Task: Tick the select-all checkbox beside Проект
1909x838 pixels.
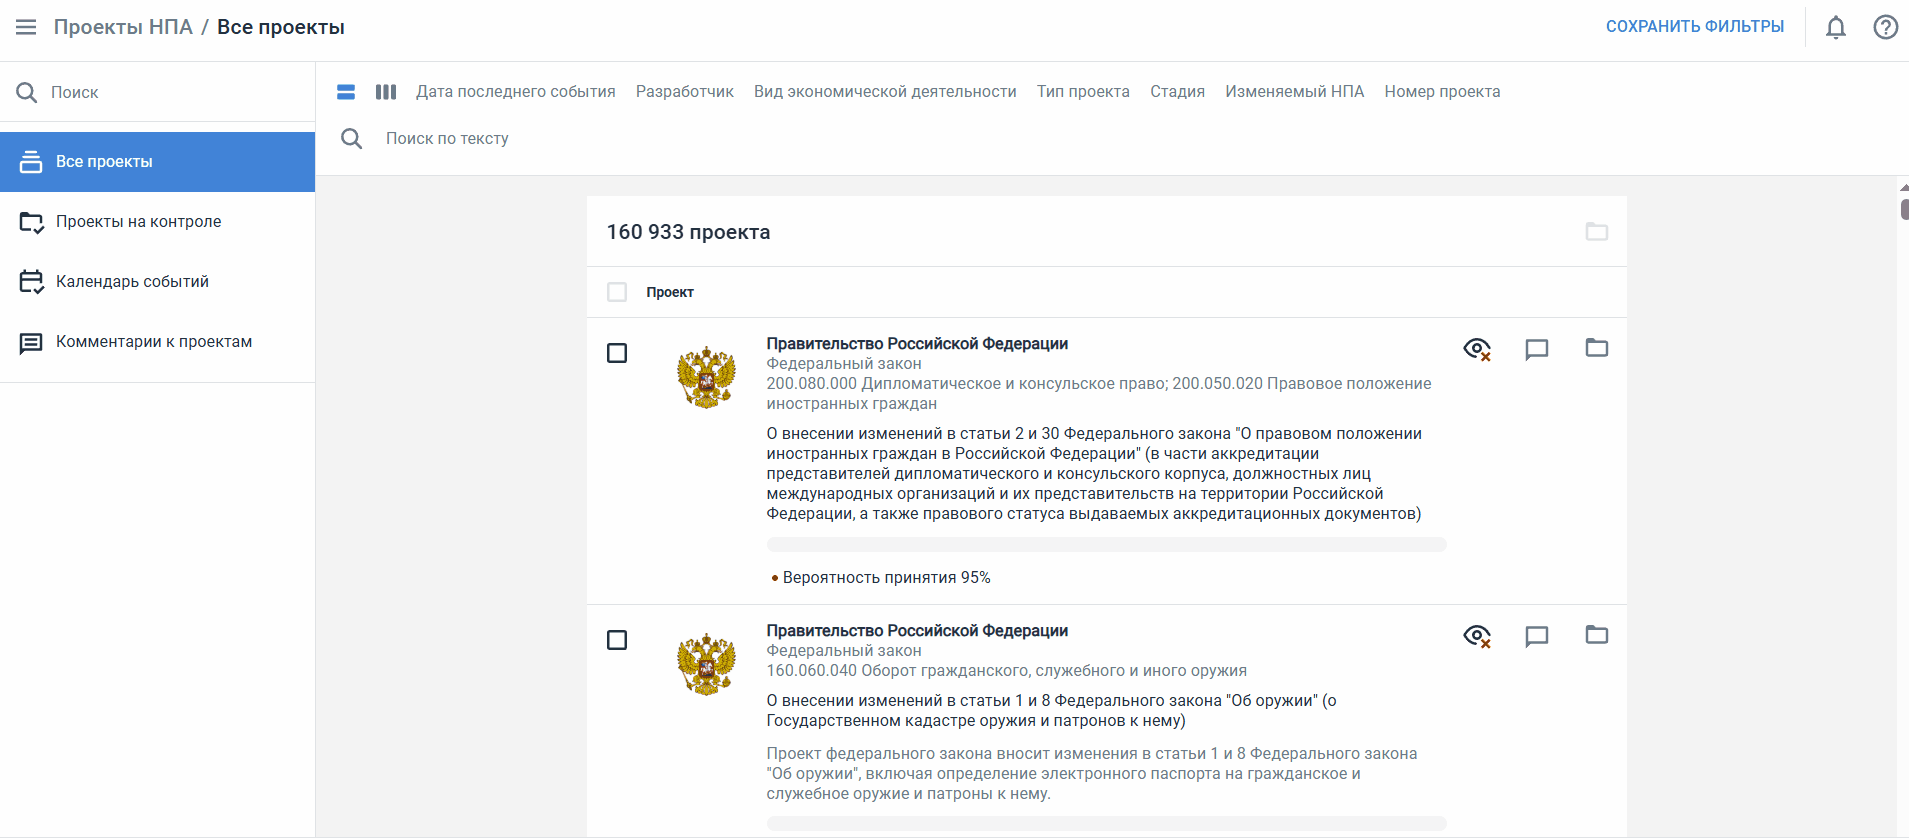Action: [x=617, y=292]
